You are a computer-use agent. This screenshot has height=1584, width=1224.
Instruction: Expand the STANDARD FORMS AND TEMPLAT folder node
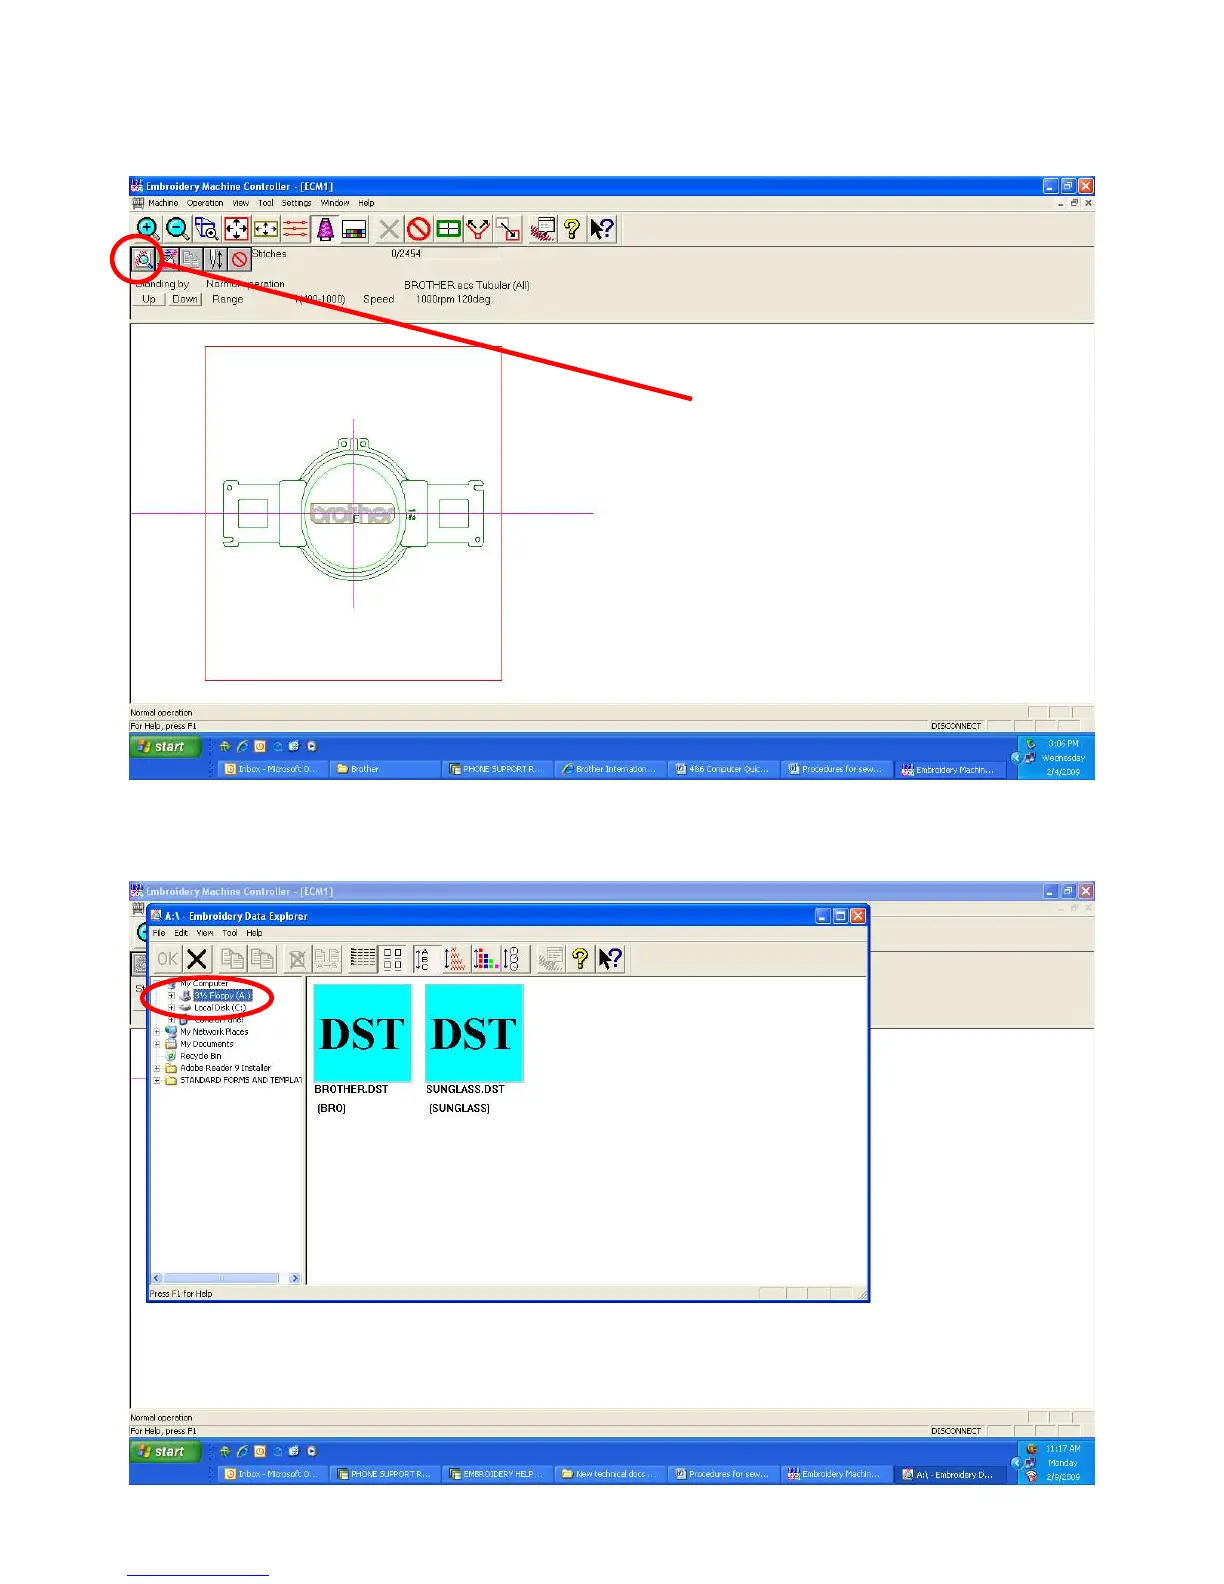coord(157,1080)
